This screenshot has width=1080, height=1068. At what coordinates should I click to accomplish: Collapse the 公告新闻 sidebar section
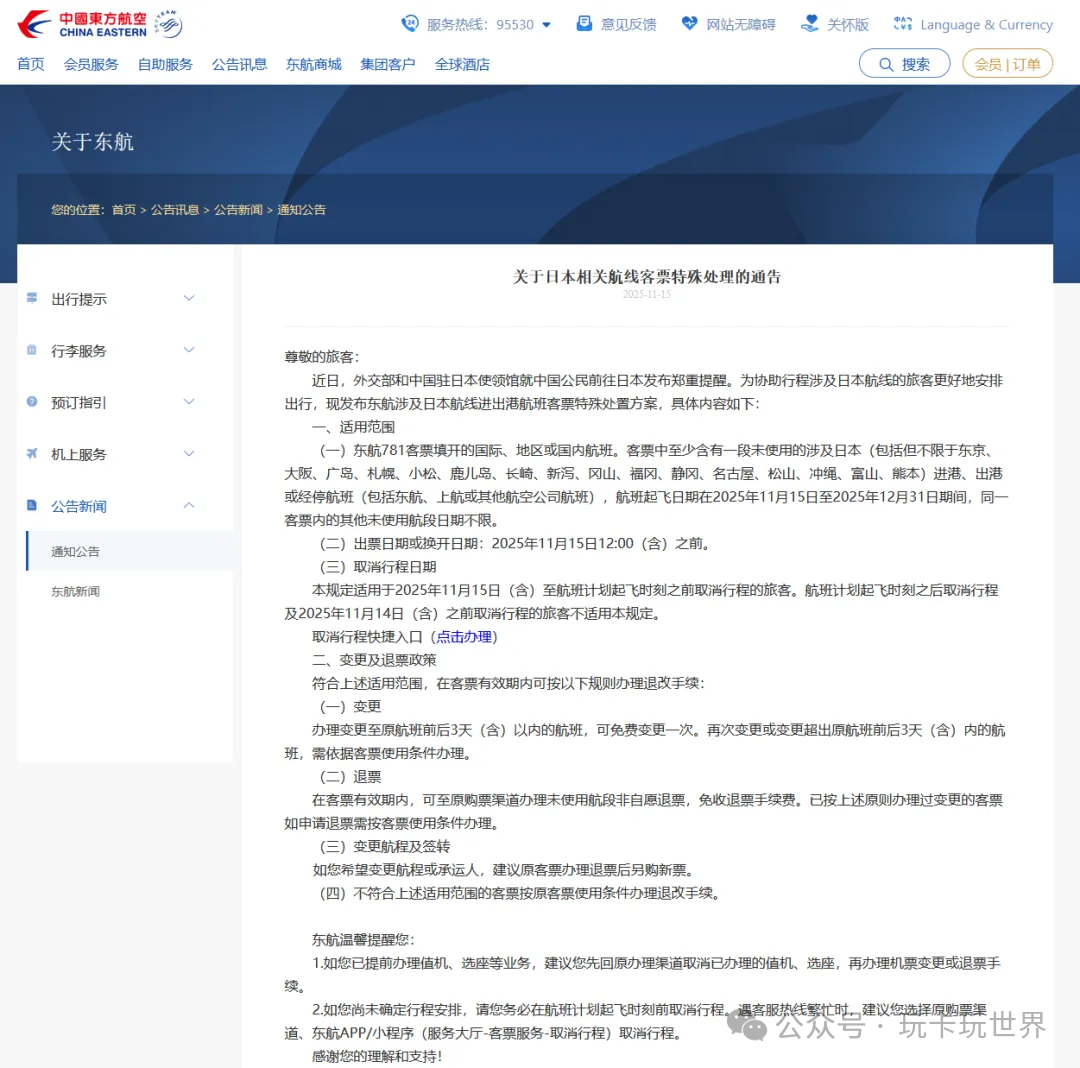[189, 506]
